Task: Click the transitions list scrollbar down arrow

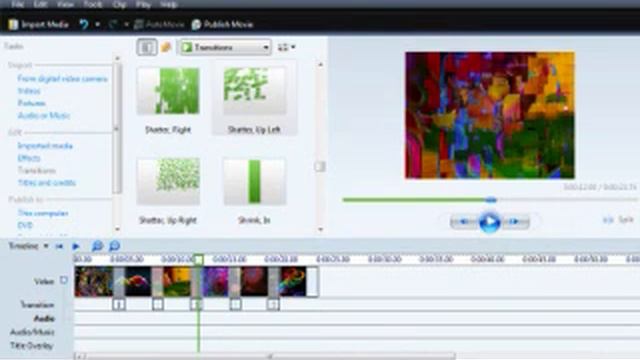Action: pyautogui.click(x=320, y=229)
